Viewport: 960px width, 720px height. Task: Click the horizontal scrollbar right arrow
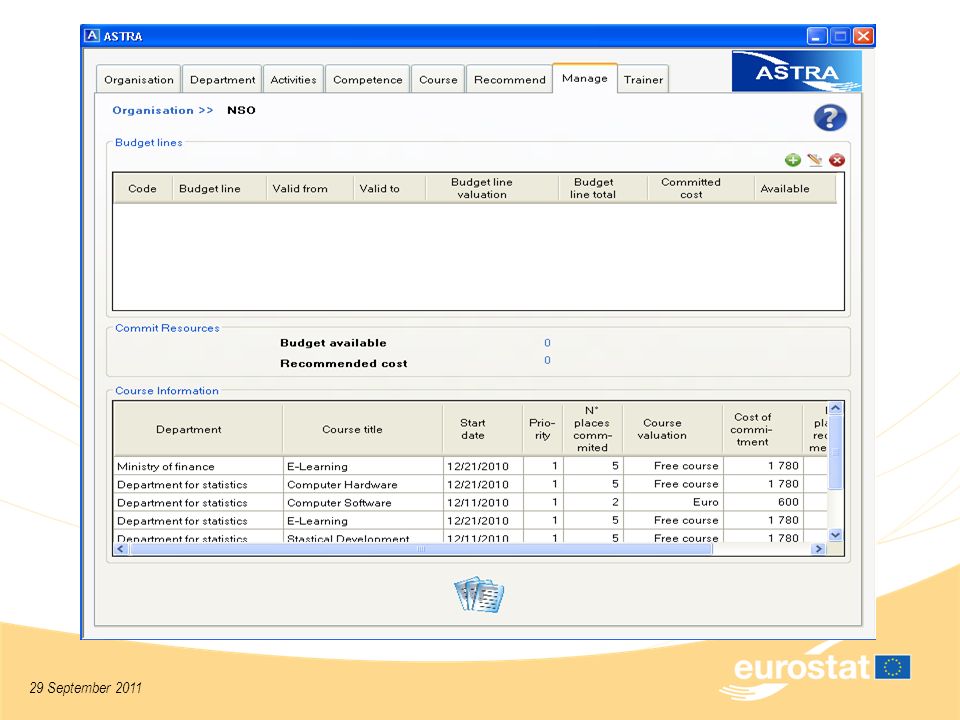(x=819, y=549)
